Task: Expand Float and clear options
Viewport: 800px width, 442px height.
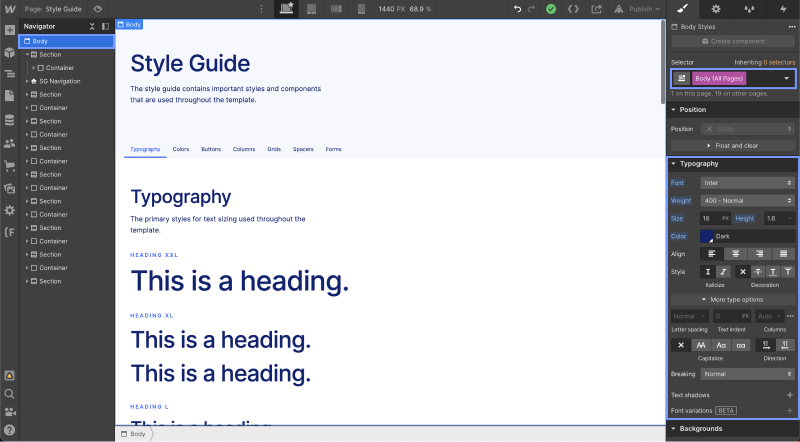Action: 733,145
